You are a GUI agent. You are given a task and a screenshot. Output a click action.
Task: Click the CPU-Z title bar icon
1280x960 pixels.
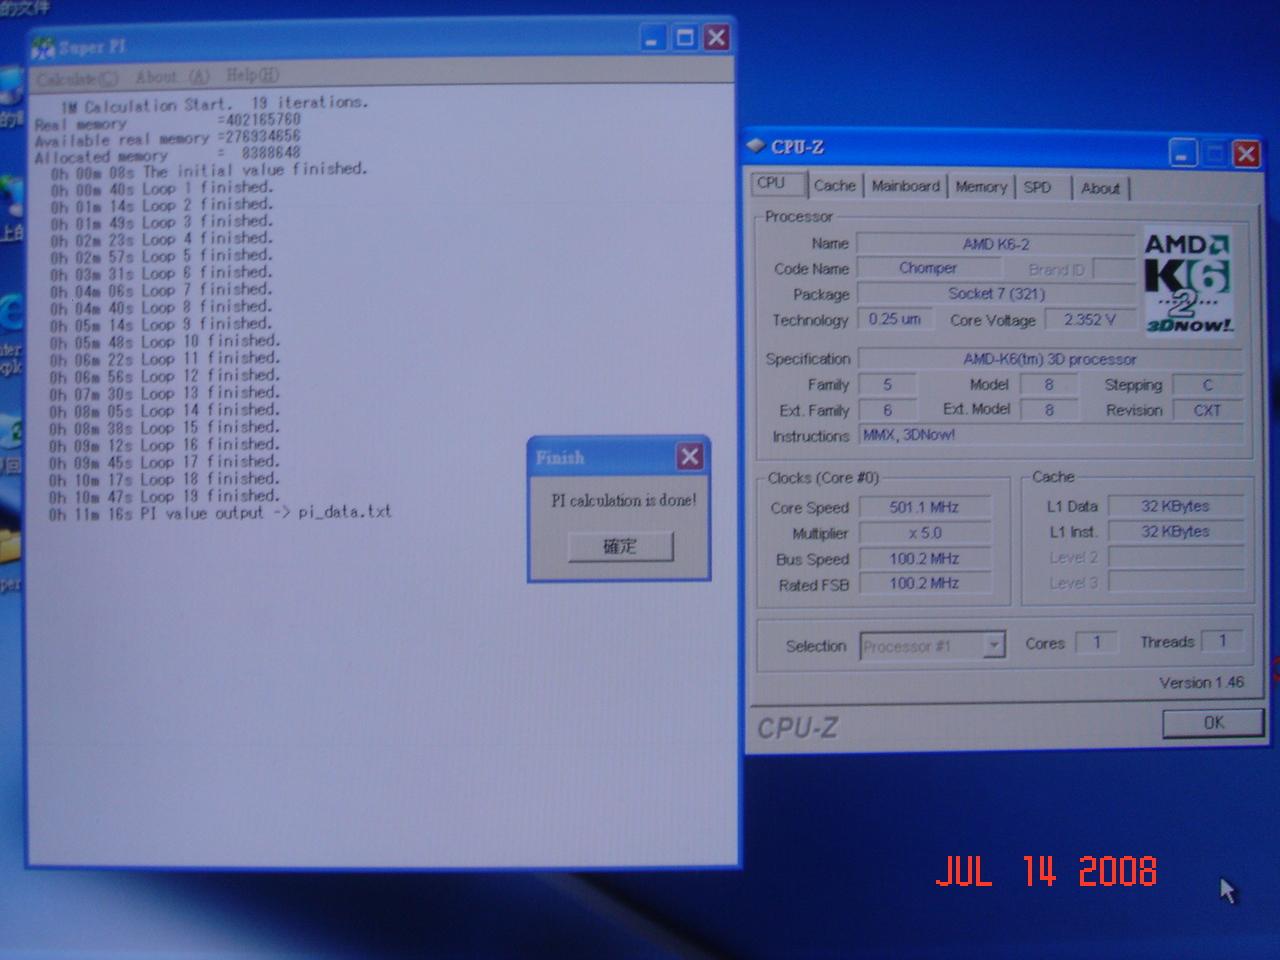click(757, 146)
